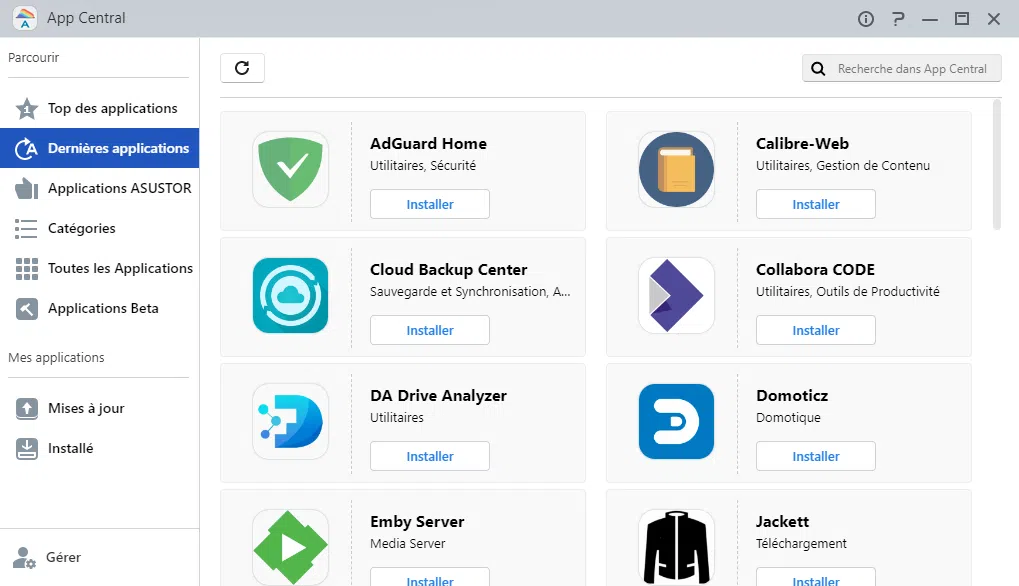
Task: Open Top des applications in sidebar
Action: tap(112, 108)
